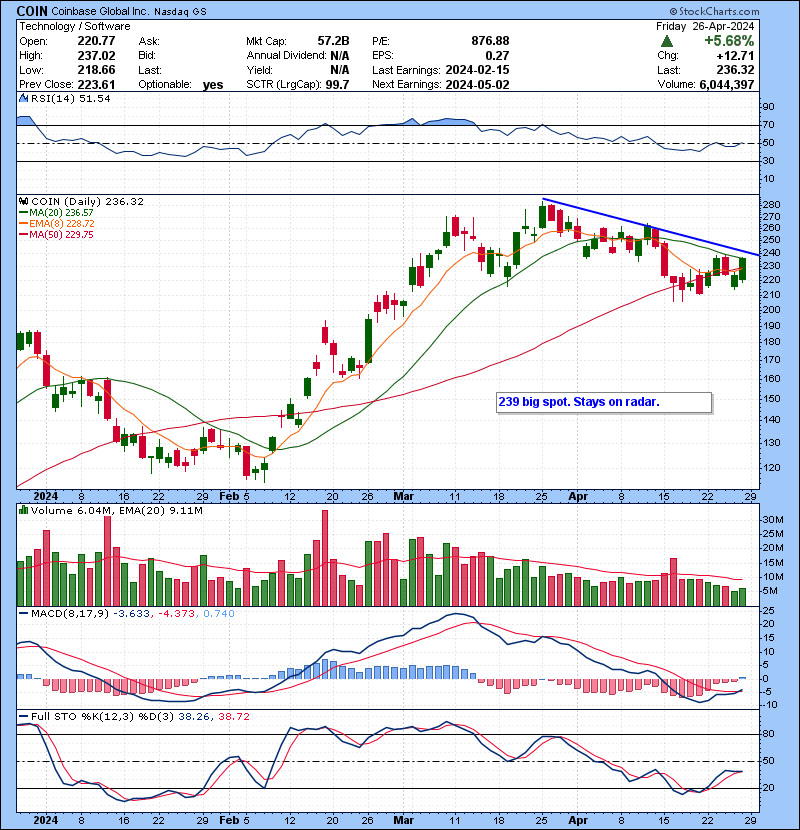
Task: Click the MACD value -3.633
Action: [x=130, y=614]
